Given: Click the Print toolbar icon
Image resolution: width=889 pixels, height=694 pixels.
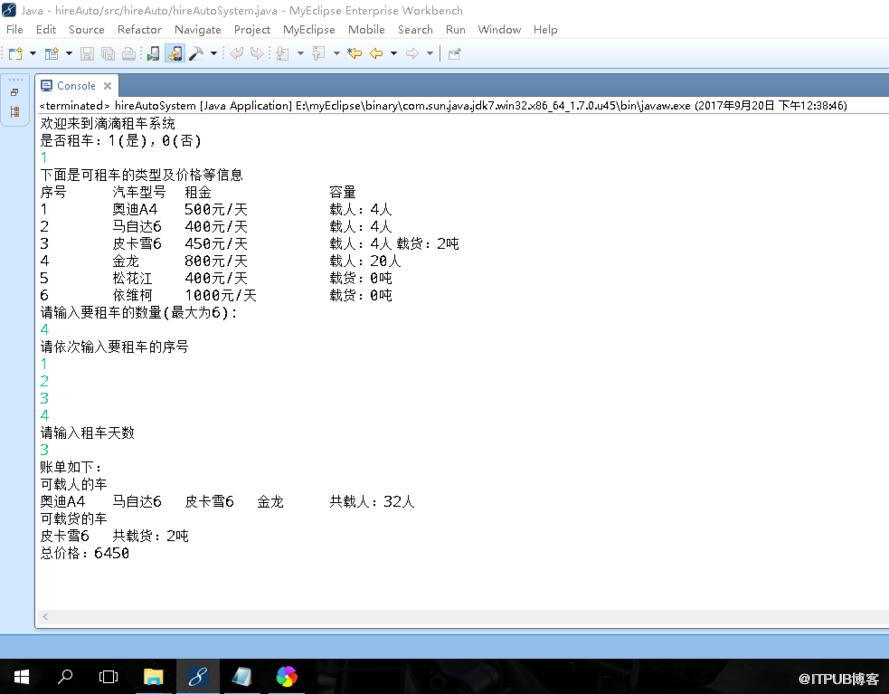Looking at the screenshot, I should click(x=129, y=54).
